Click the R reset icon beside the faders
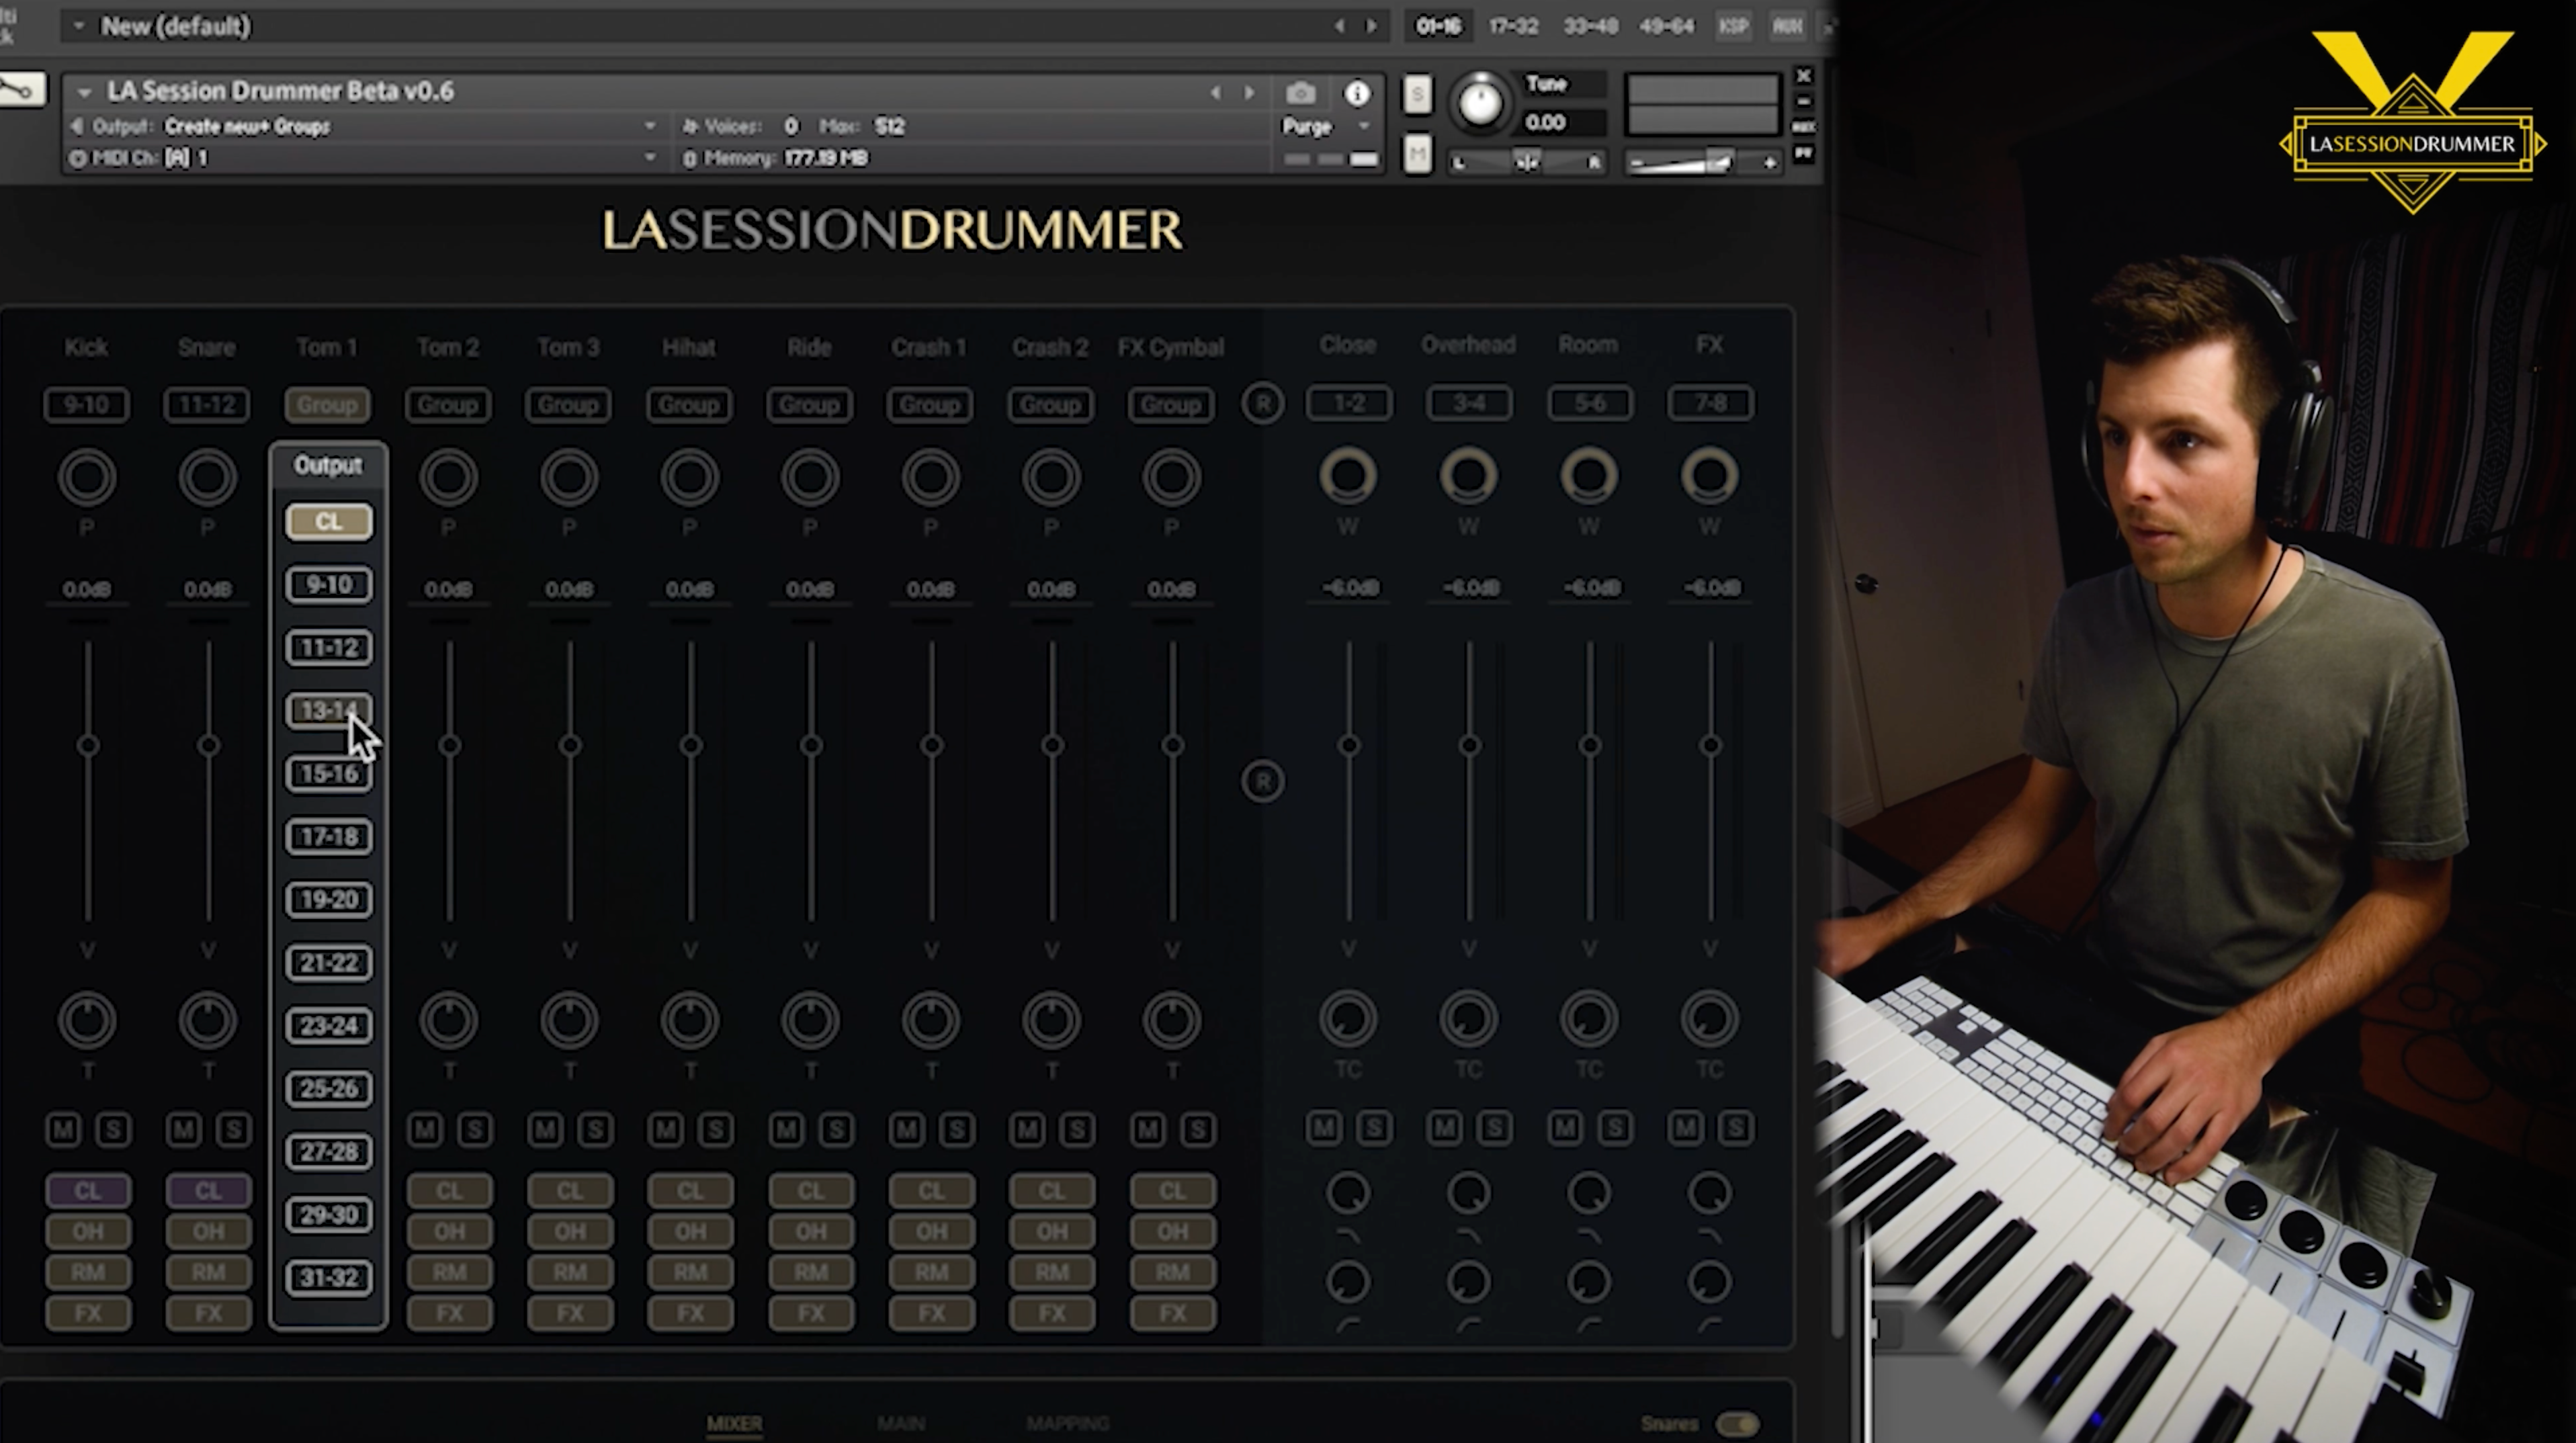 1263,781
